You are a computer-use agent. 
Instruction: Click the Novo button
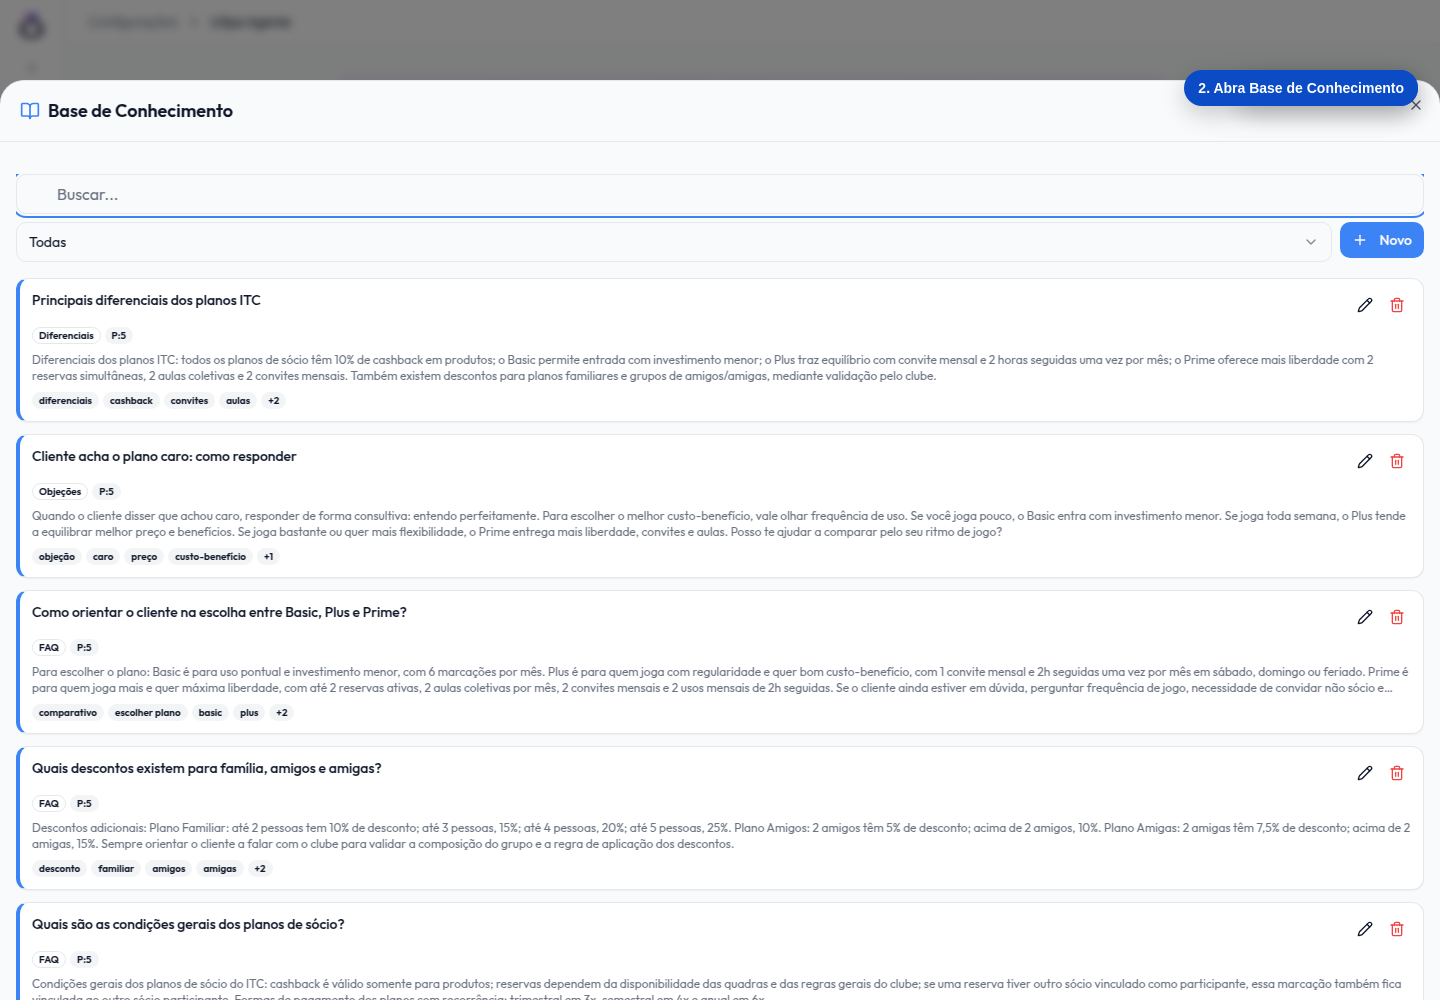pyautogui.click(x=1382, y=240)
